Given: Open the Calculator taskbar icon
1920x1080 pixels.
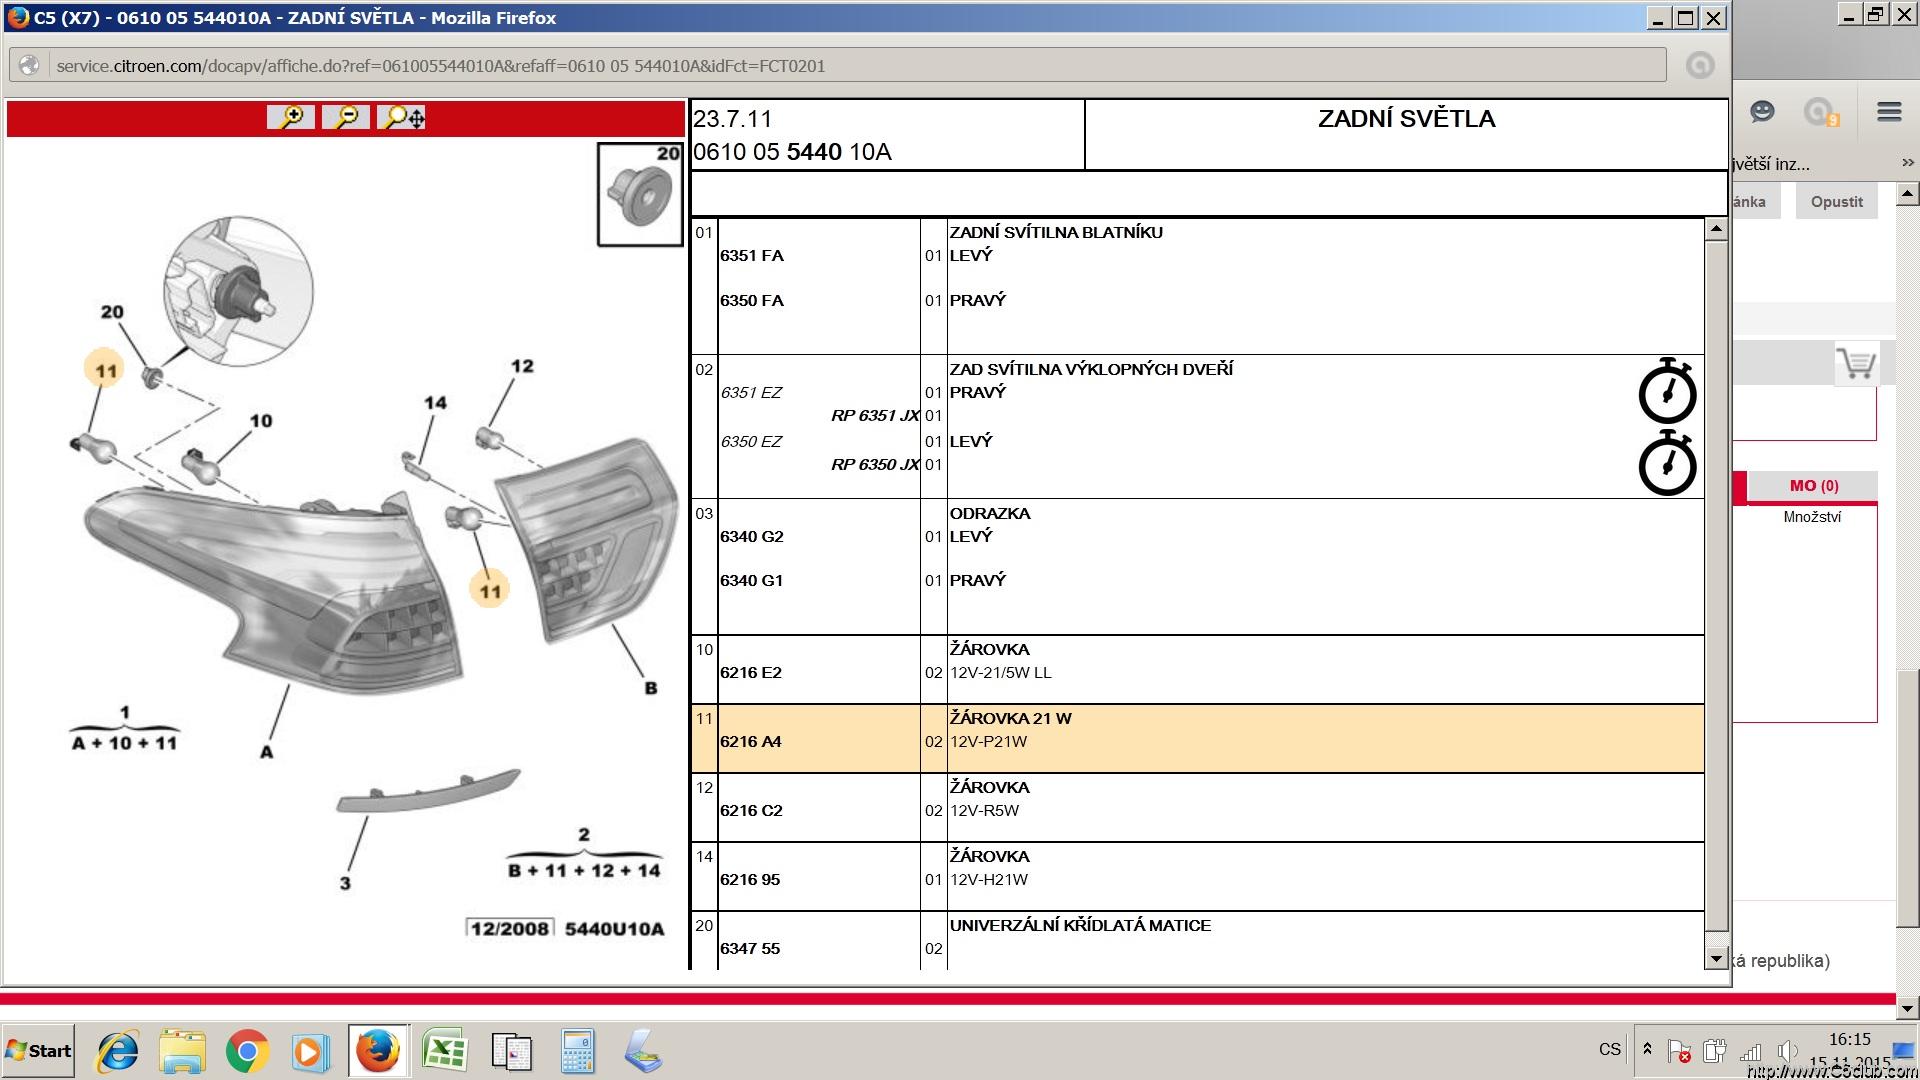Looking at the screenshot, I should pyautogui.click(x=577, y=1052).
